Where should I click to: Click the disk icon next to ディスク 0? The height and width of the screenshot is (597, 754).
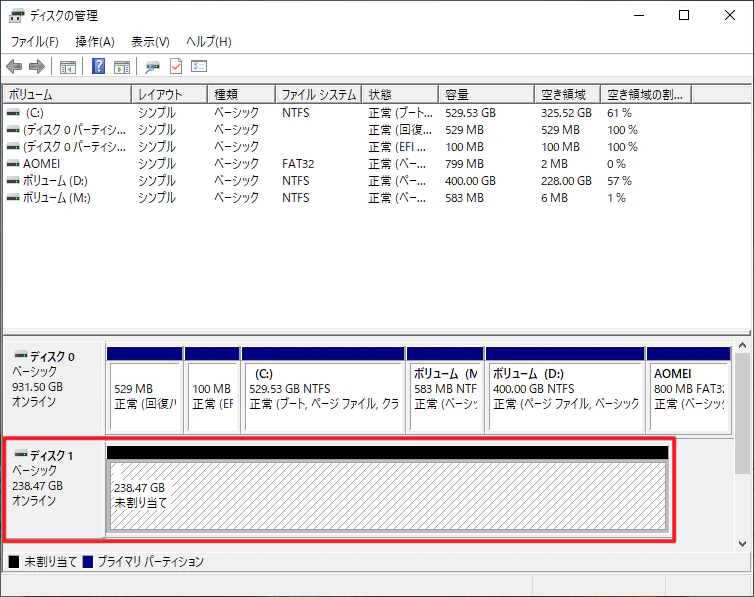[21, 355]
